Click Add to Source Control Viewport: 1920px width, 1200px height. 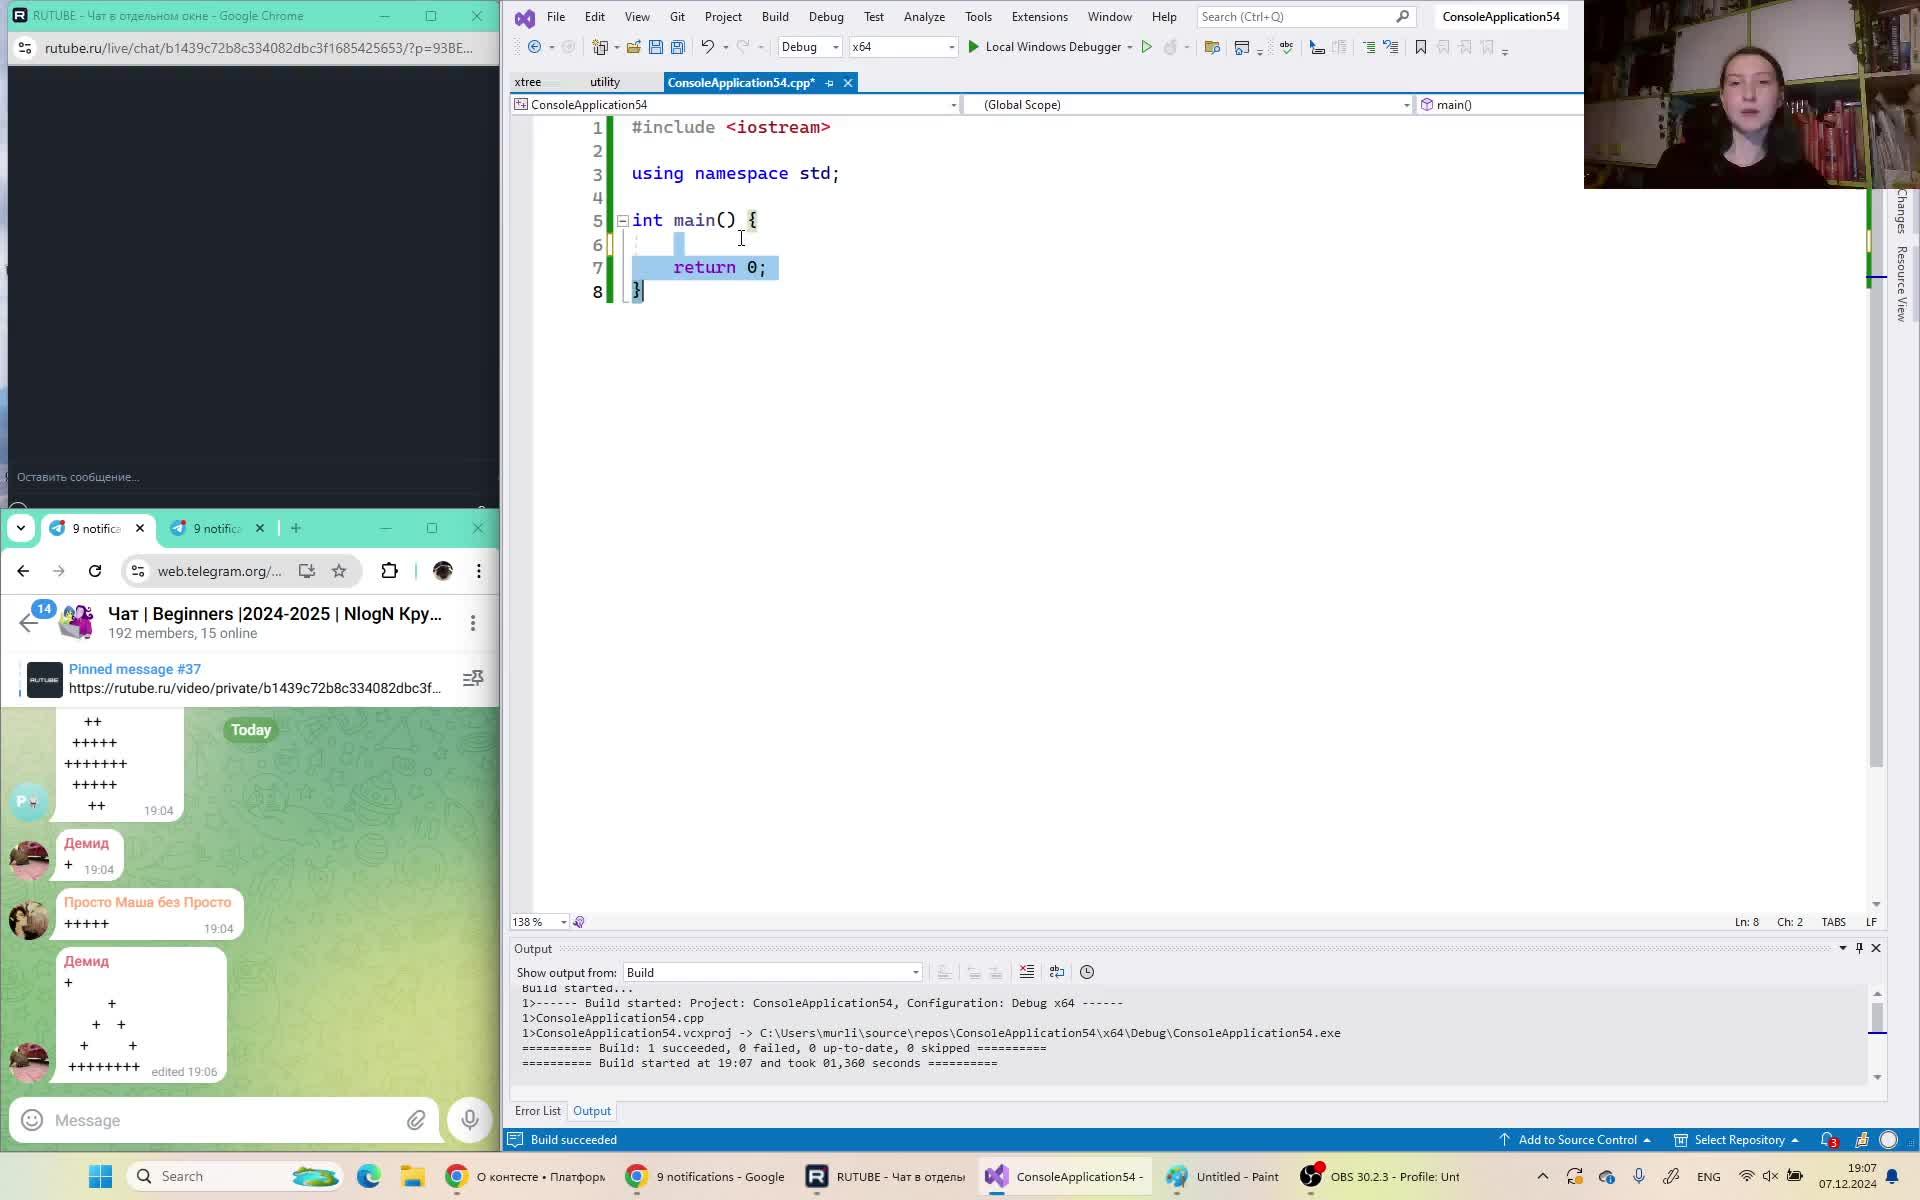coord(1576,1140)
